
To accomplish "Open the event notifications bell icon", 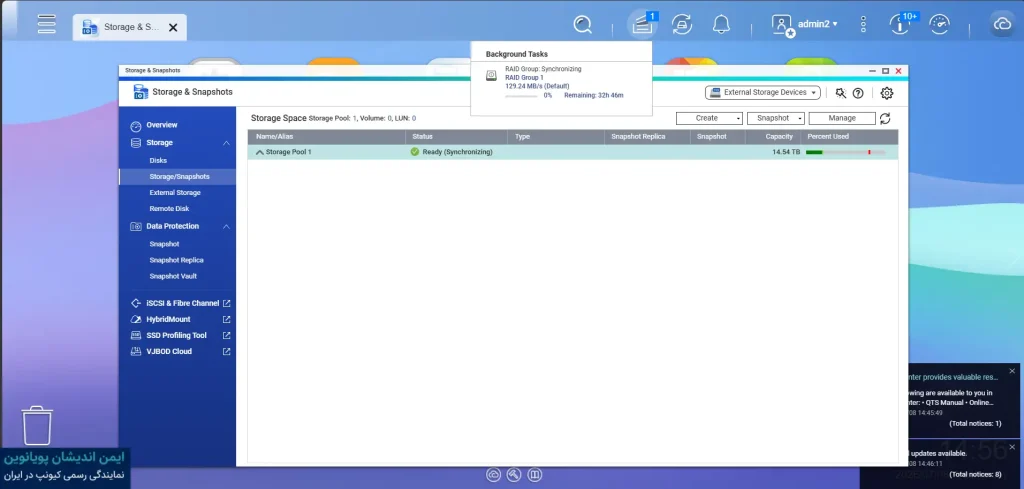I will click(x=721, y=25).
